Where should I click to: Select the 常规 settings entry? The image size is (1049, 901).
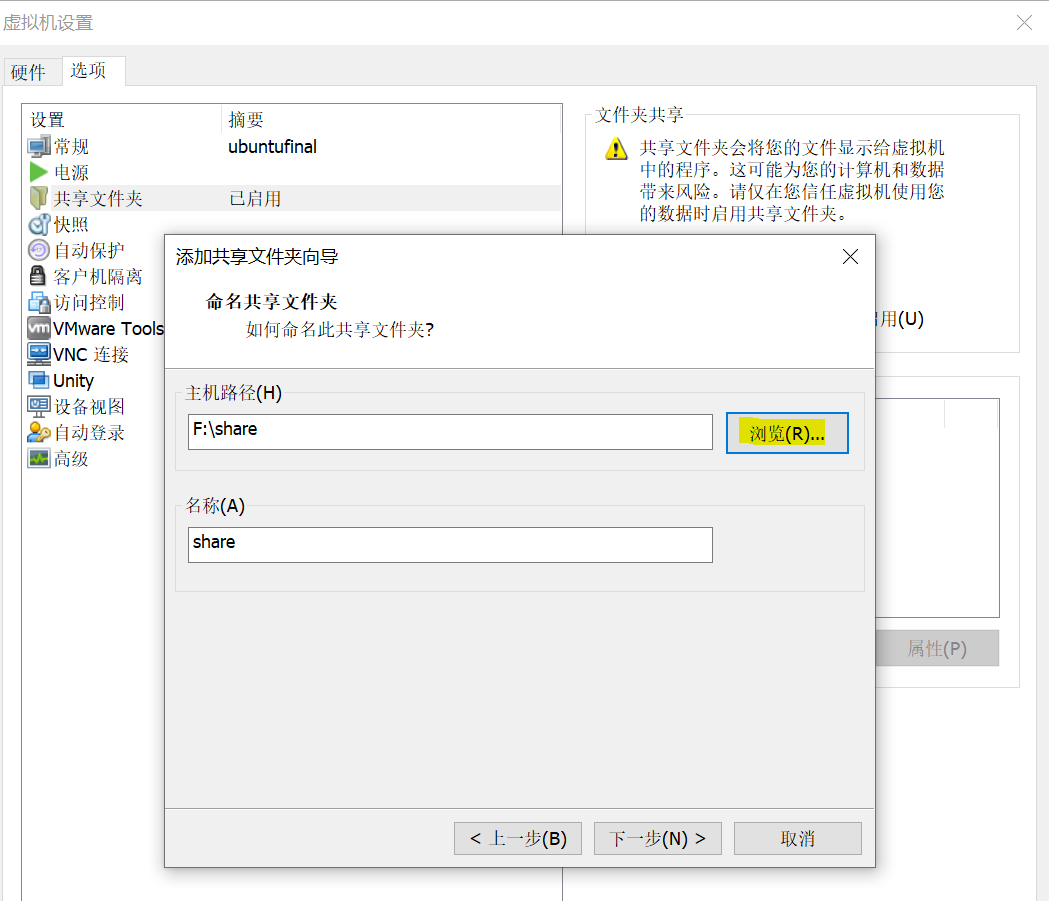pos(40,146)
